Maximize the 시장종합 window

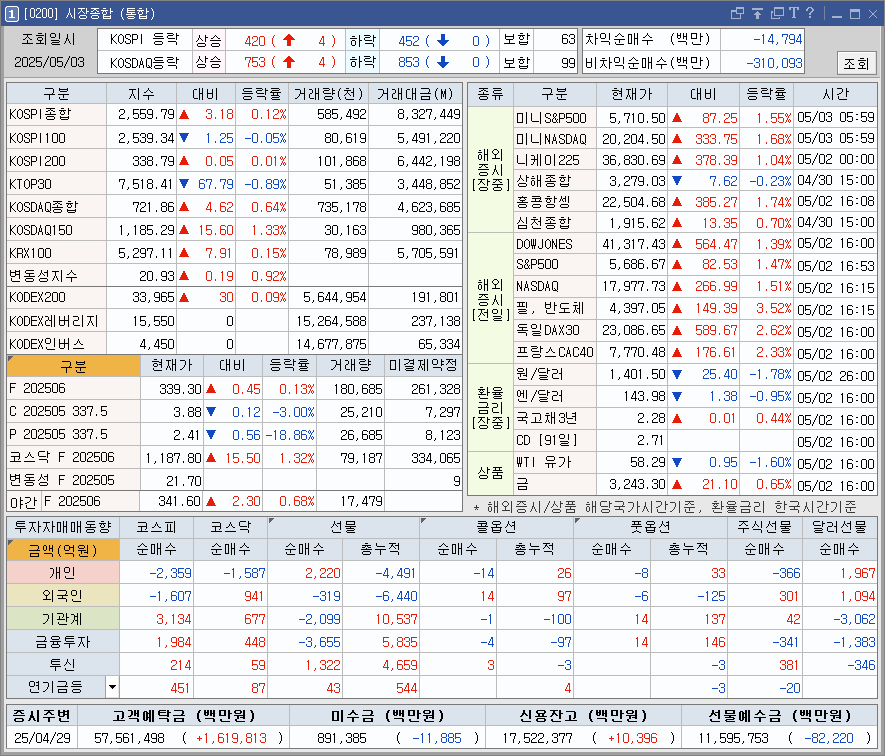tap(855, 14)
